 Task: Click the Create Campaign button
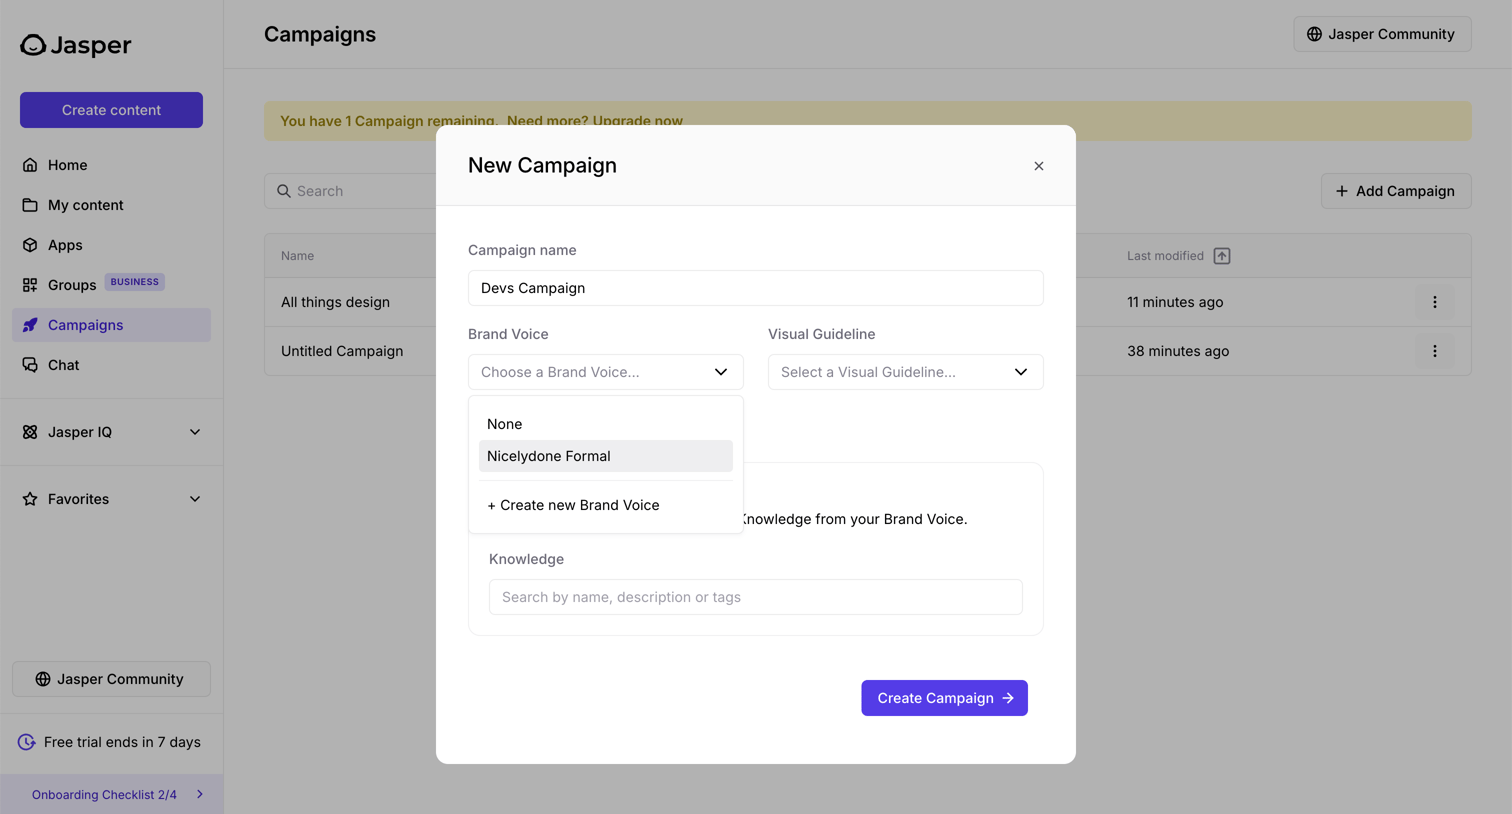pyautogui.click(x=945, y=698)
